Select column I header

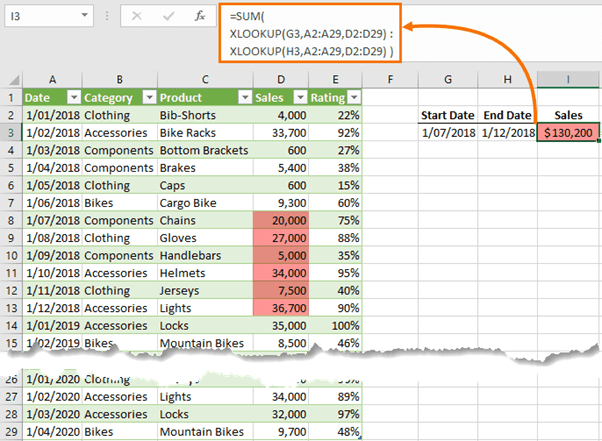pos(568,79)
